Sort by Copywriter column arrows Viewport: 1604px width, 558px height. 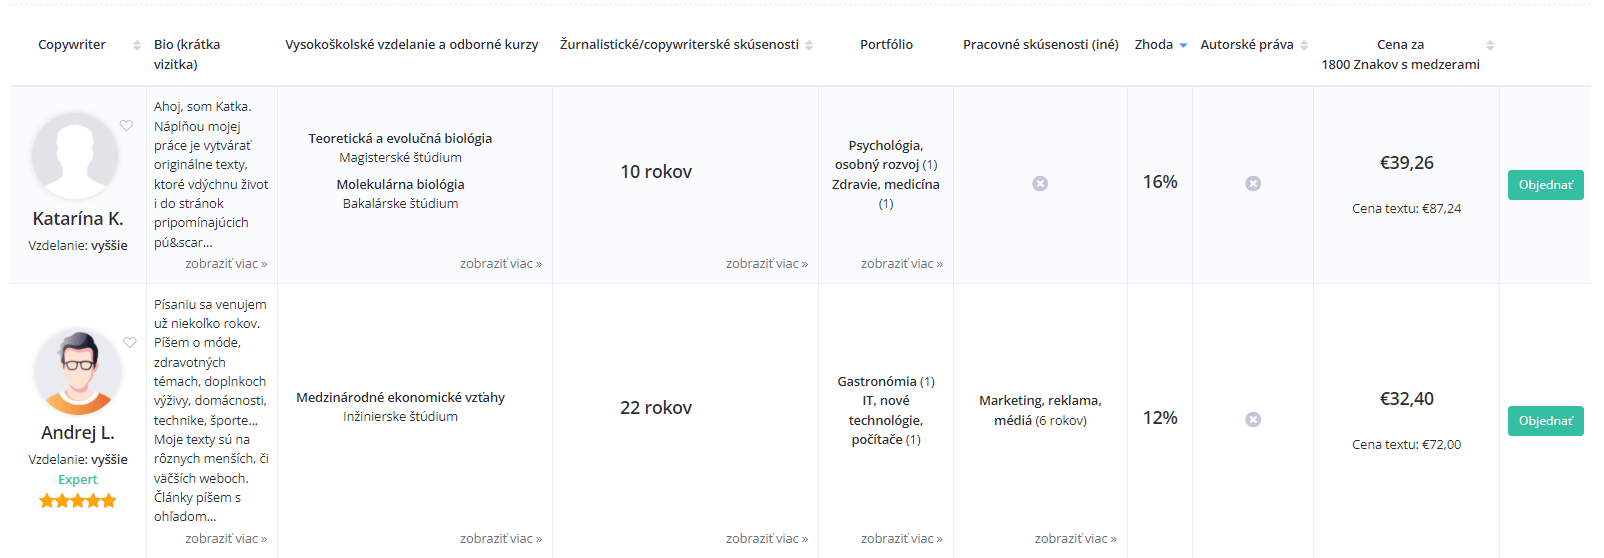[137, 45]
